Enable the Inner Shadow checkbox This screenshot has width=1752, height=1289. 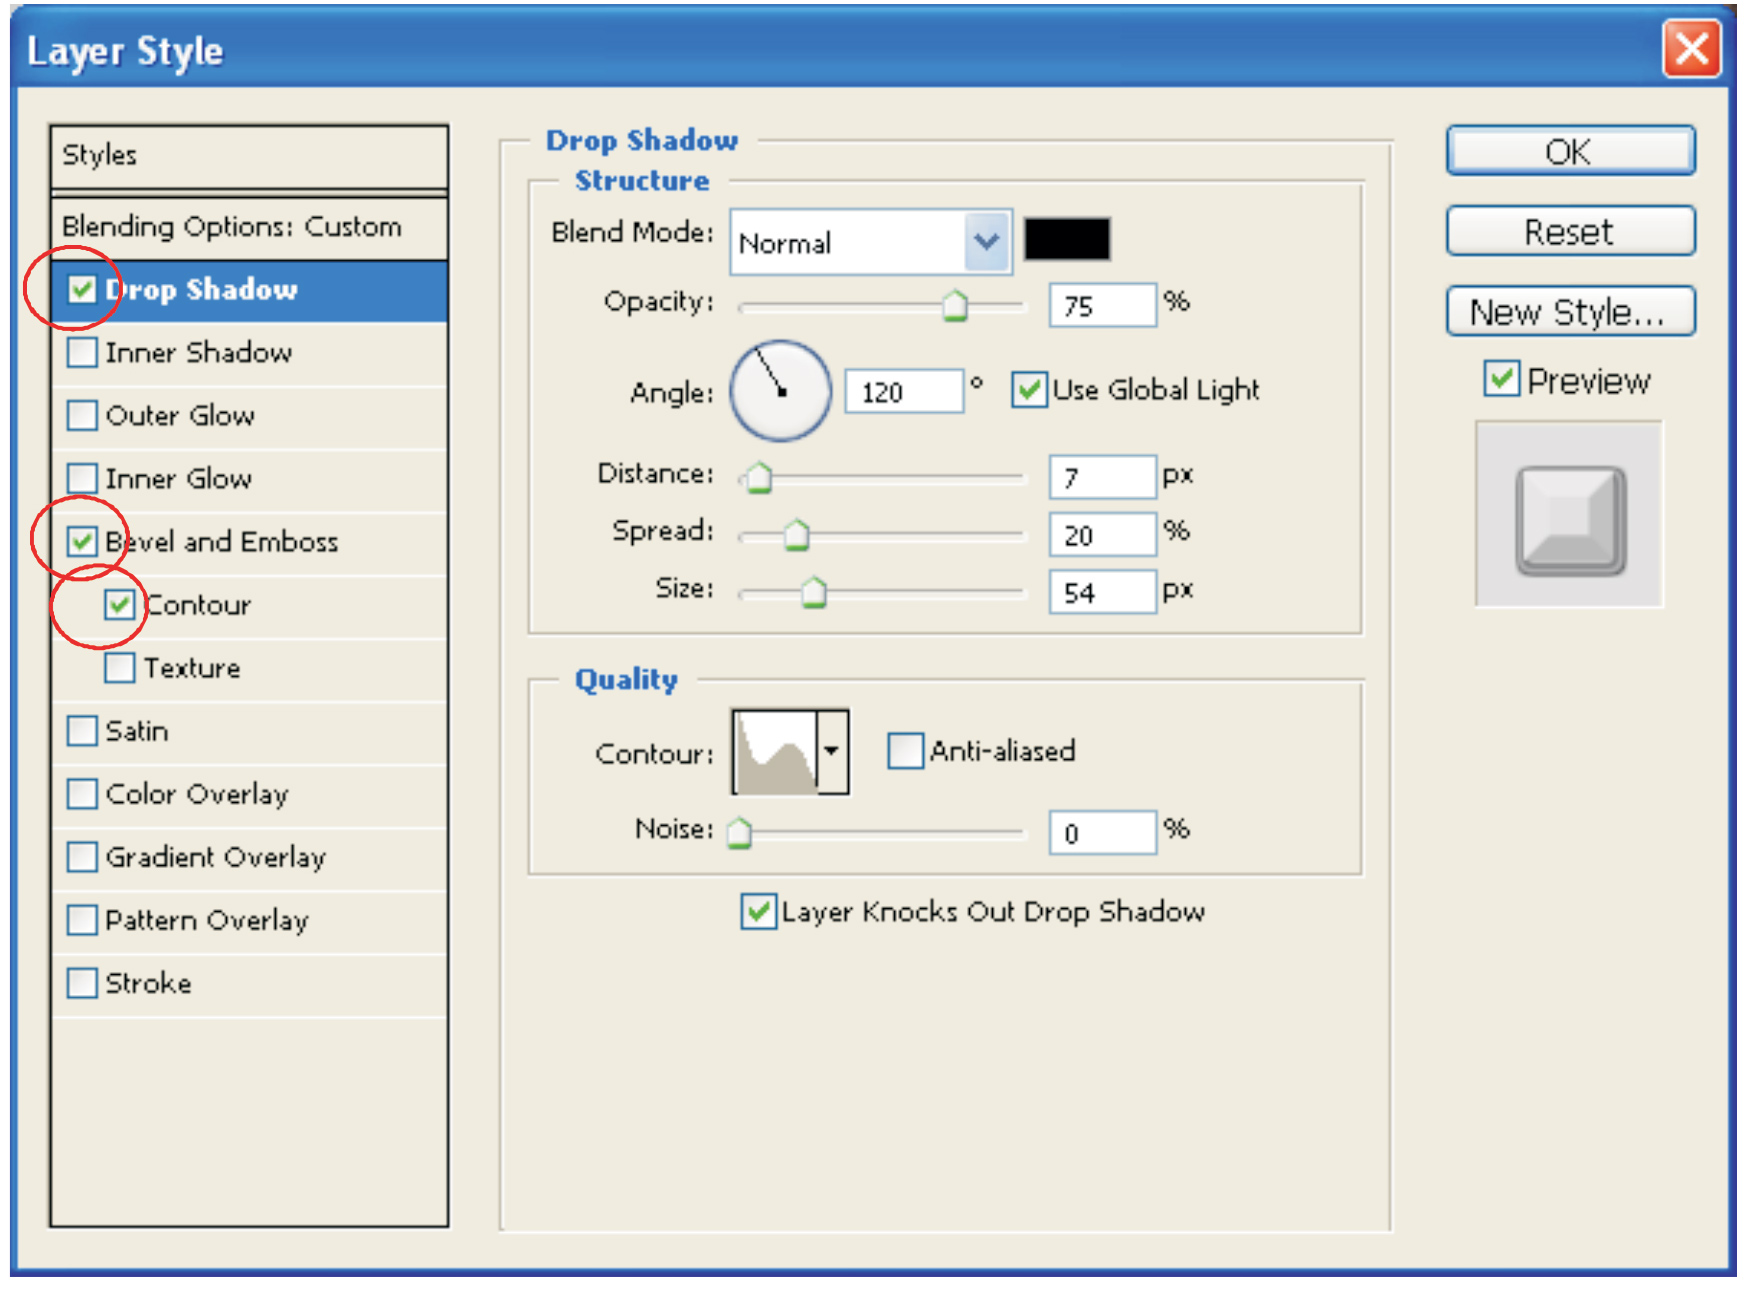pyautogui.click(x=82, y=353)
